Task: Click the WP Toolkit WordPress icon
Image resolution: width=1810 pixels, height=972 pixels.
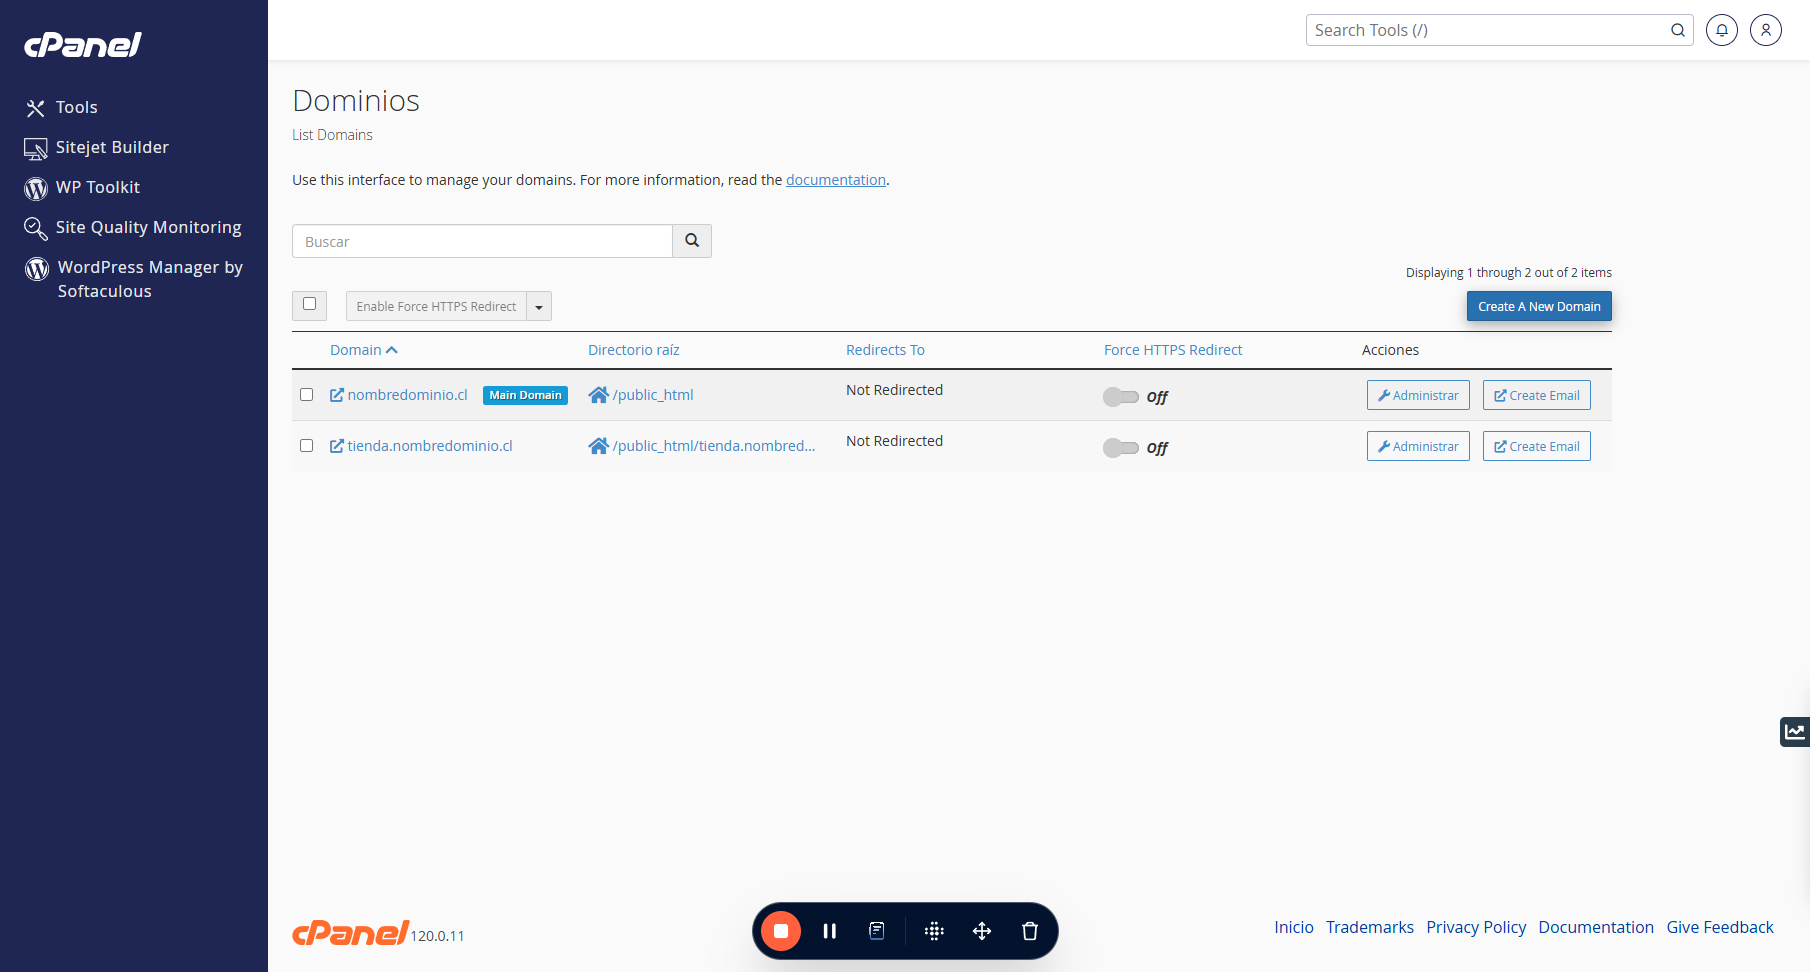Action: 36,188
